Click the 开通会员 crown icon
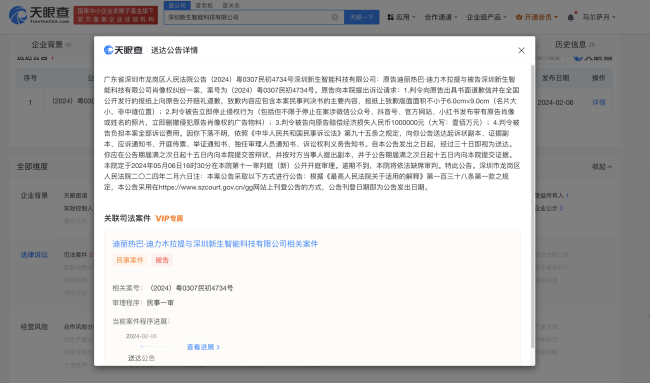This screenshot has height=383, width=650. coord(519,17)
